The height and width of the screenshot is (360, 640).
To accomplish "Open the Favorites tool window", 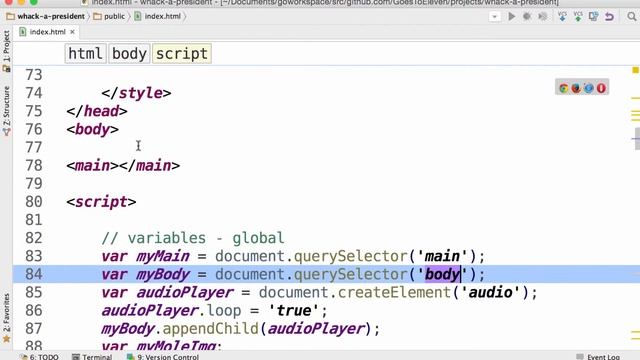I will point(6,318).
